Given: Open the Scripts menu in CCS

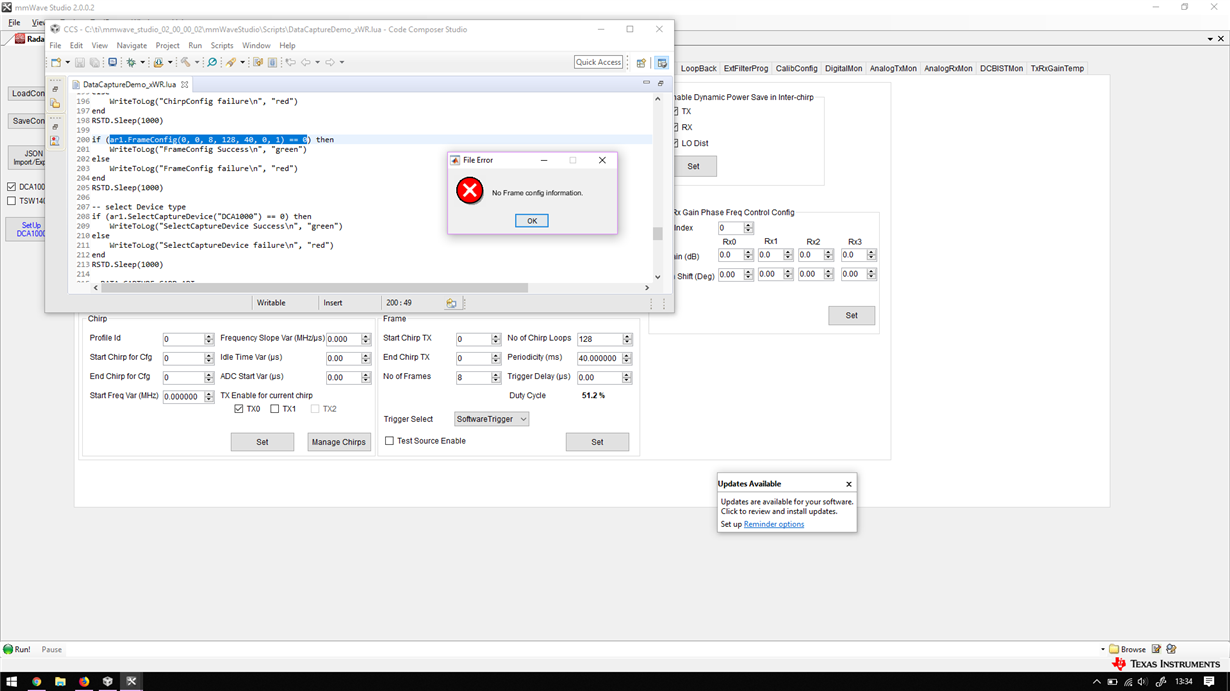Looking at the screenshot, I should click(x=222, y=46).
